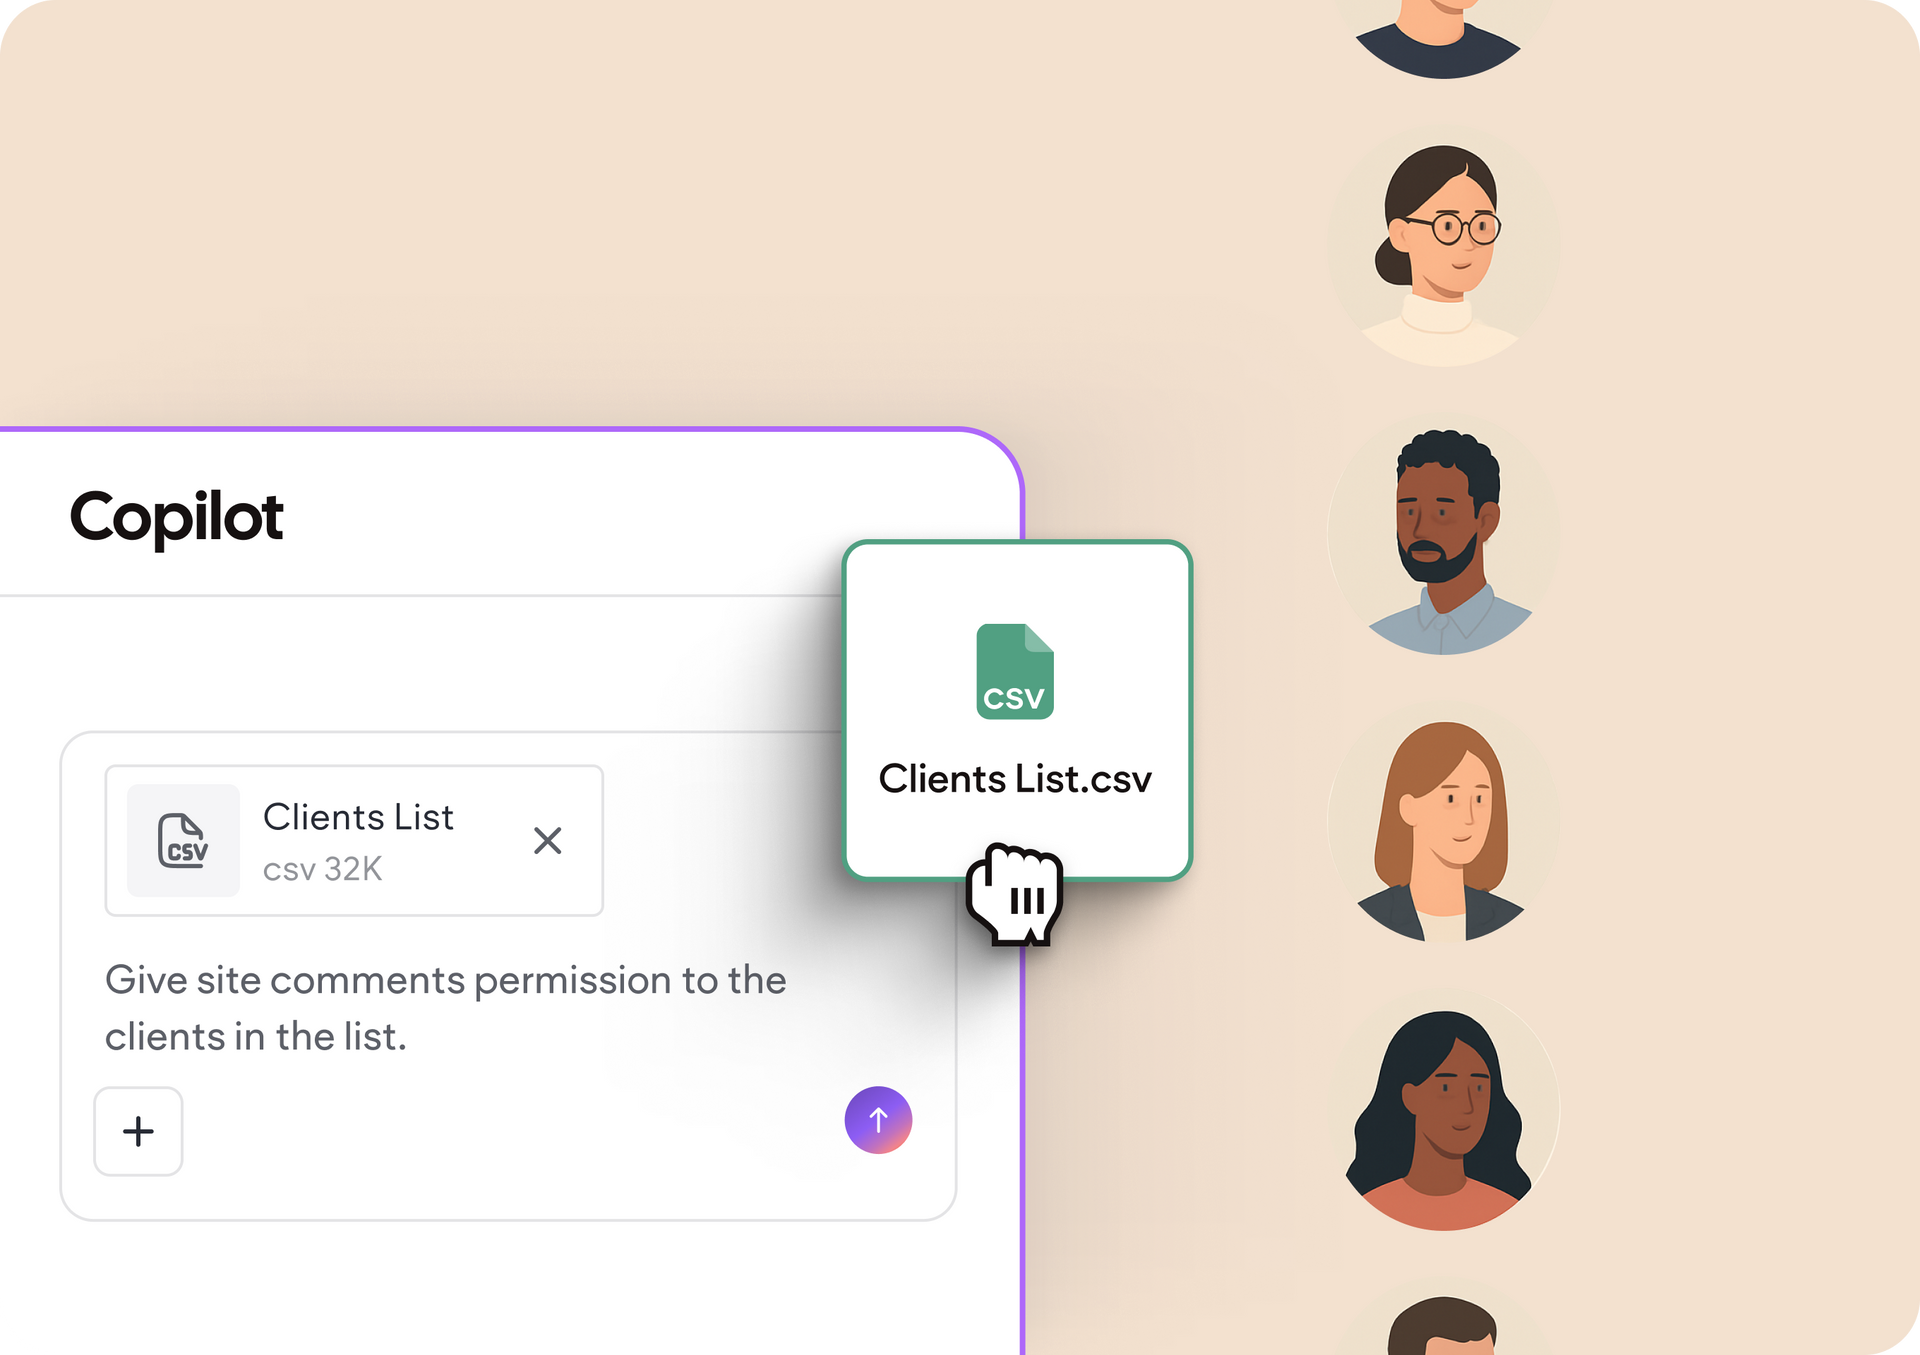Click the words clients in the list

255,1037
